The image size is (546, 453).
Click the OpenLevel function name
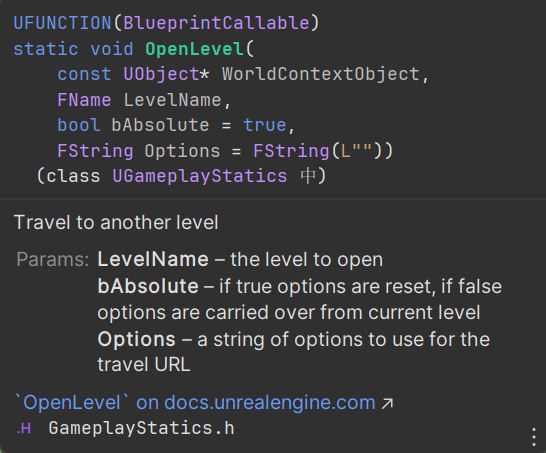[195, 49]
